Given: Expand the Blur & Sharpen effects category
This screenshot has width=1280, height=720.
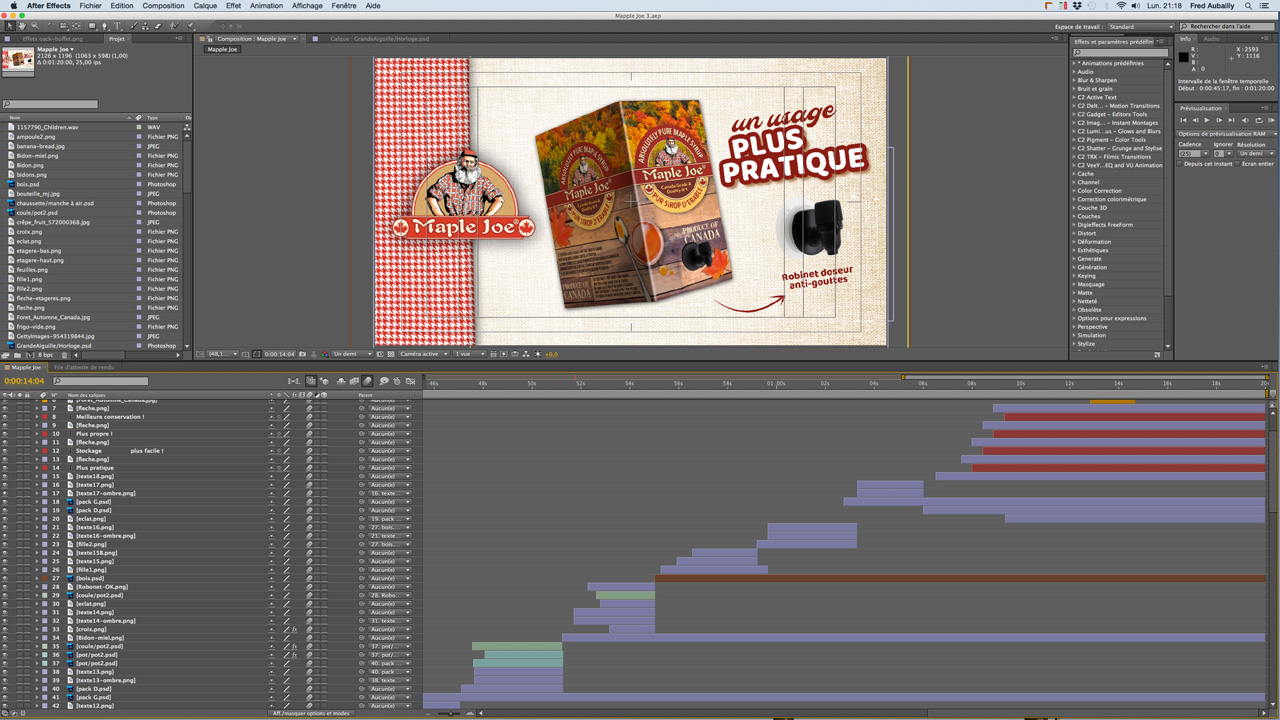Looking at the screenshot, I should (x=1075, y=80).
